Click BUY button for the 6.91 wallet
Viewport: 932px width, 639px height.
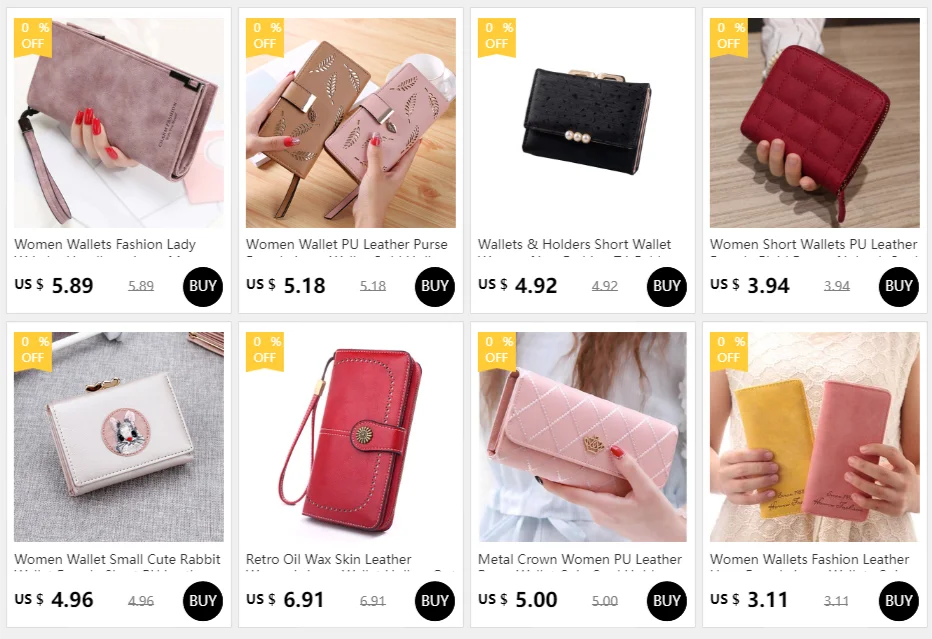(434, 601)
